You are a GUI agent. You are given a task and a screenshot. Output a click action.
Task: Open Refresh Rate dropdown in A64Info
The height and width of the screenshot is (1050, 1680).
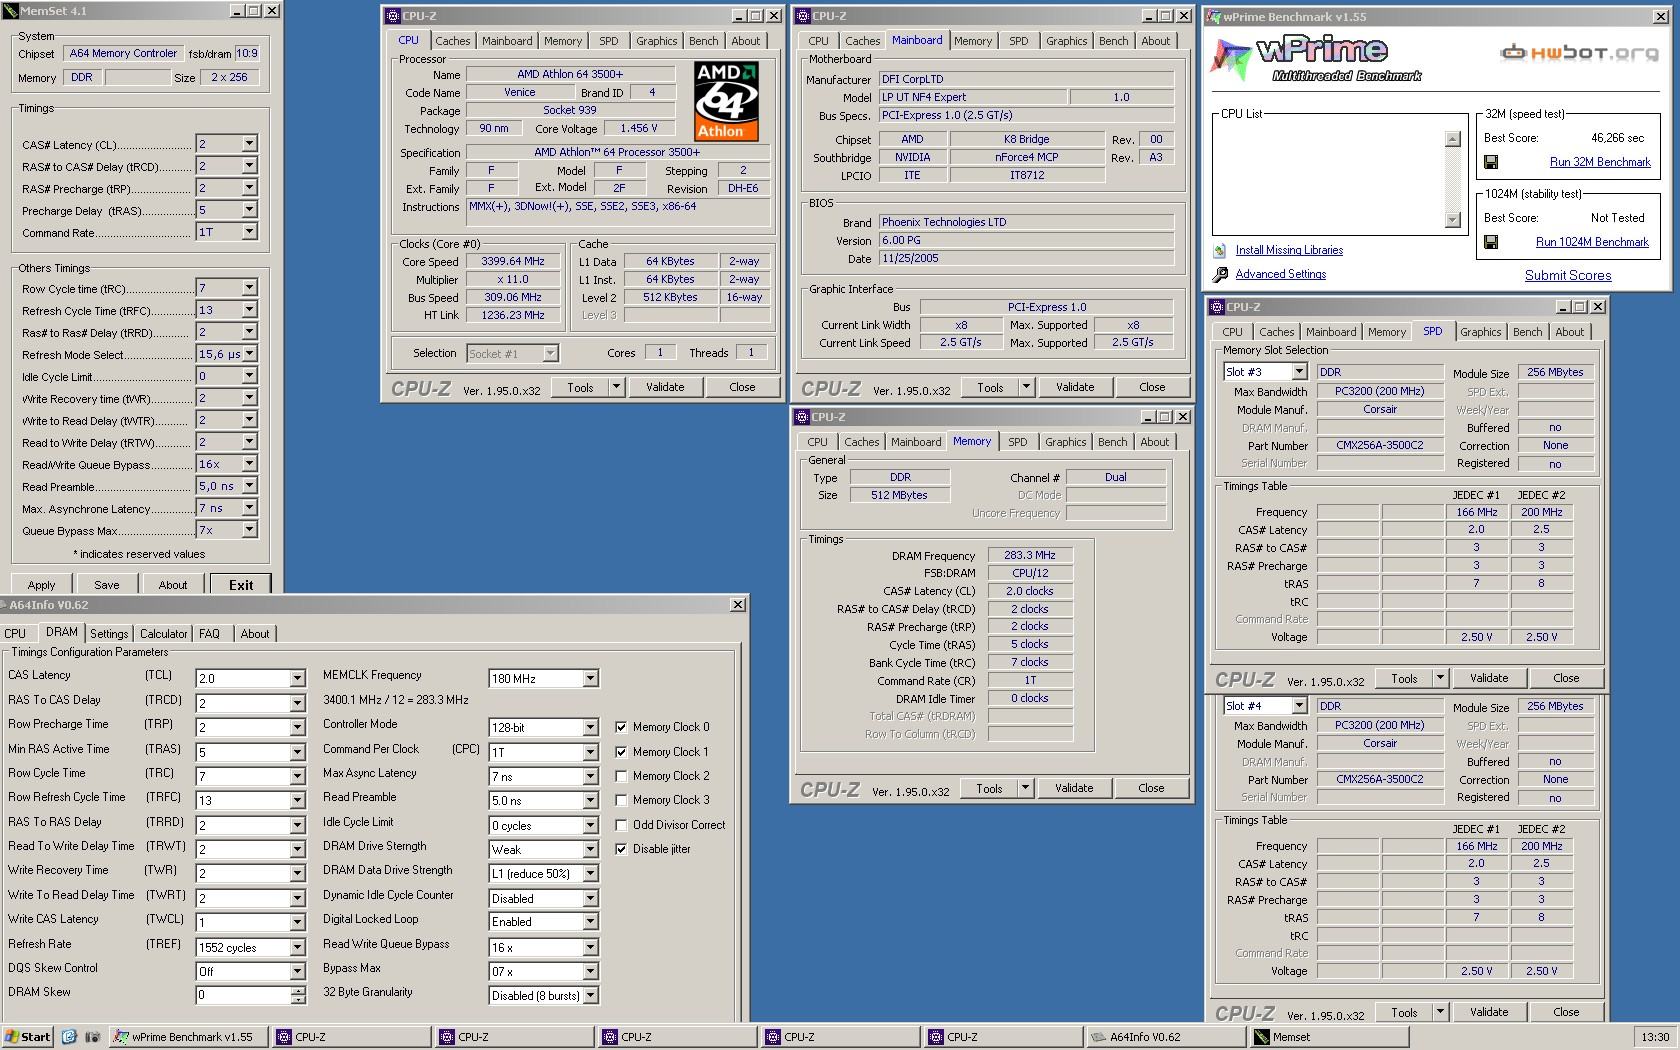tap(297, 947)
